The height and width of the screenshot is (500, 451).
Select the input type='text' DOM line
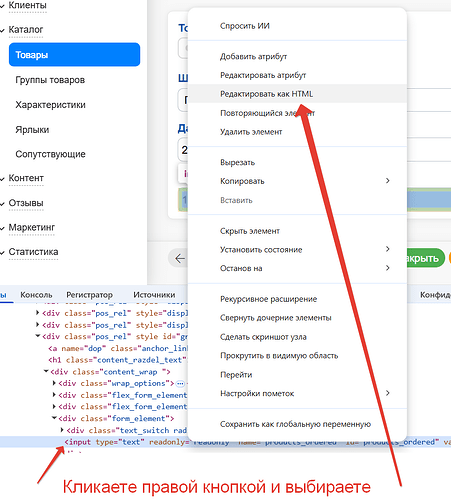tap(225, 442)
